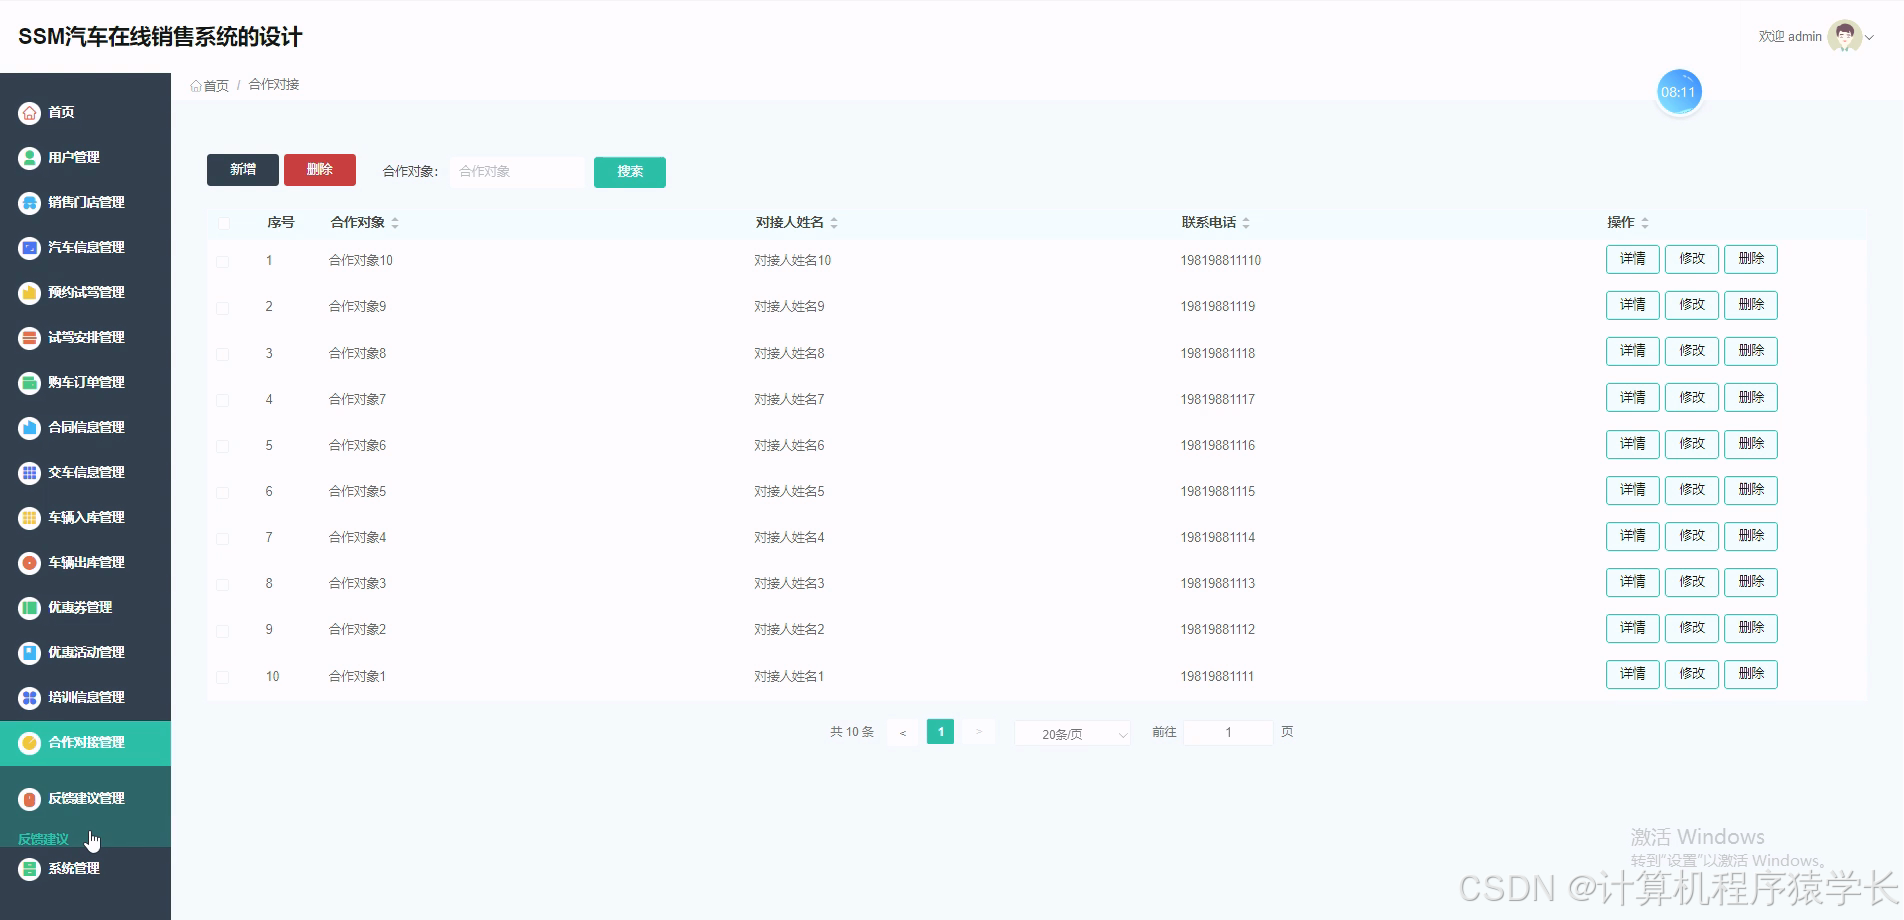Screen dimensions: 1904x920
Task: Click the red 删除 batch delete button
Action: 320,170
